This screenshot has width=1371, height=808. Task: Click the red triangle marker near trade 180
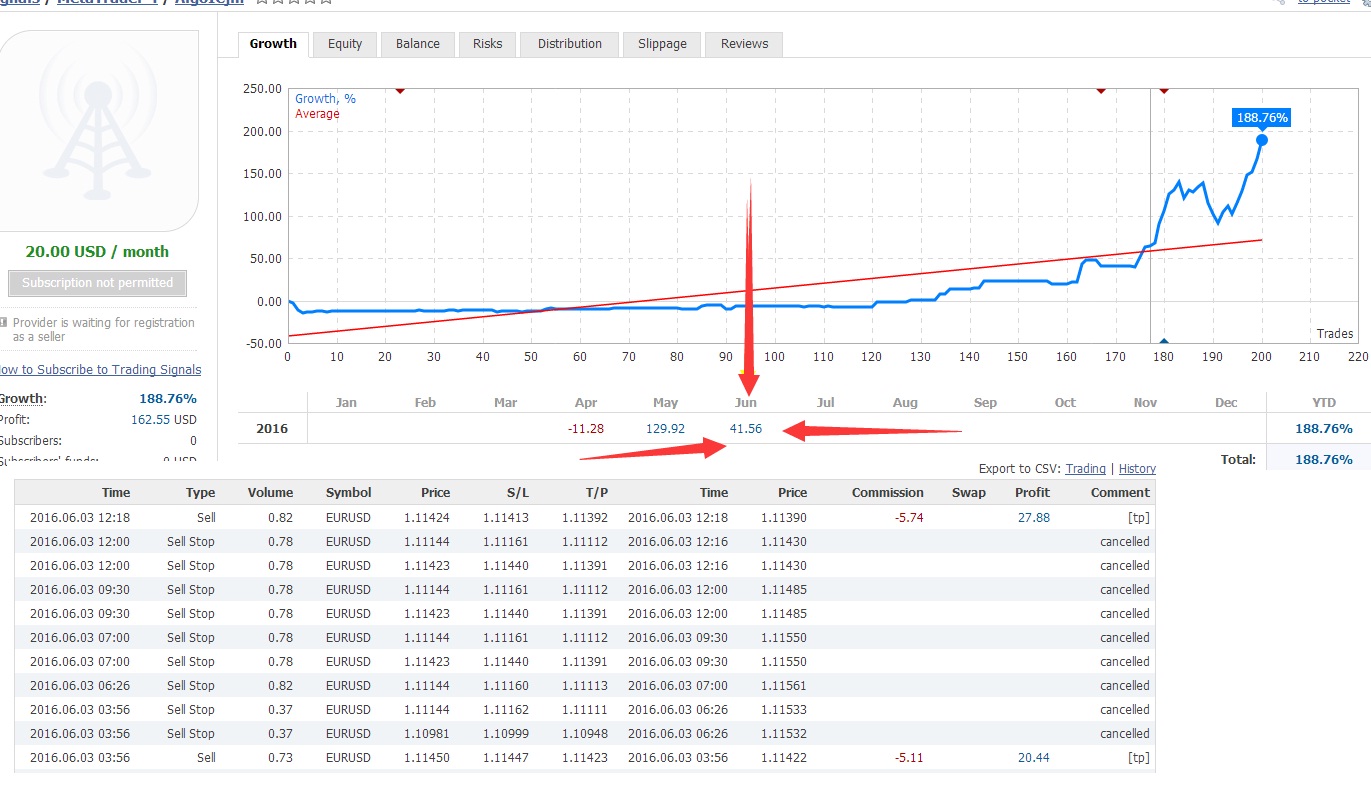(x=1164, y=91)
